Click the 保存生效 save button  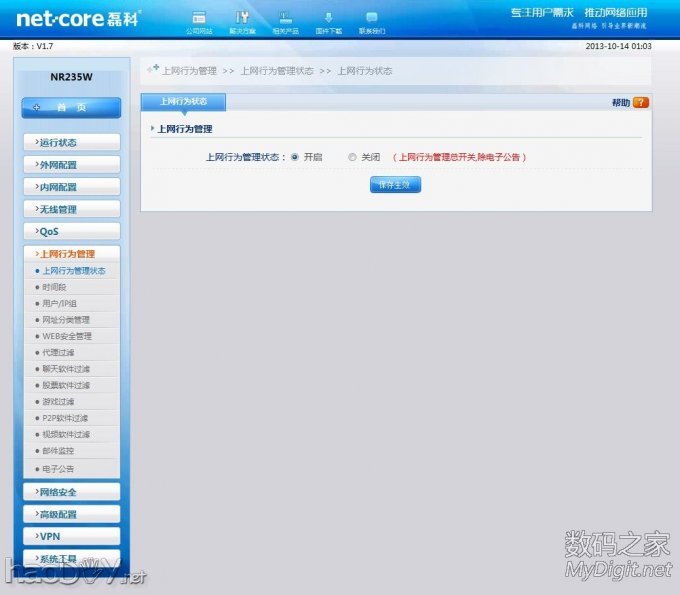coord(395,185)
